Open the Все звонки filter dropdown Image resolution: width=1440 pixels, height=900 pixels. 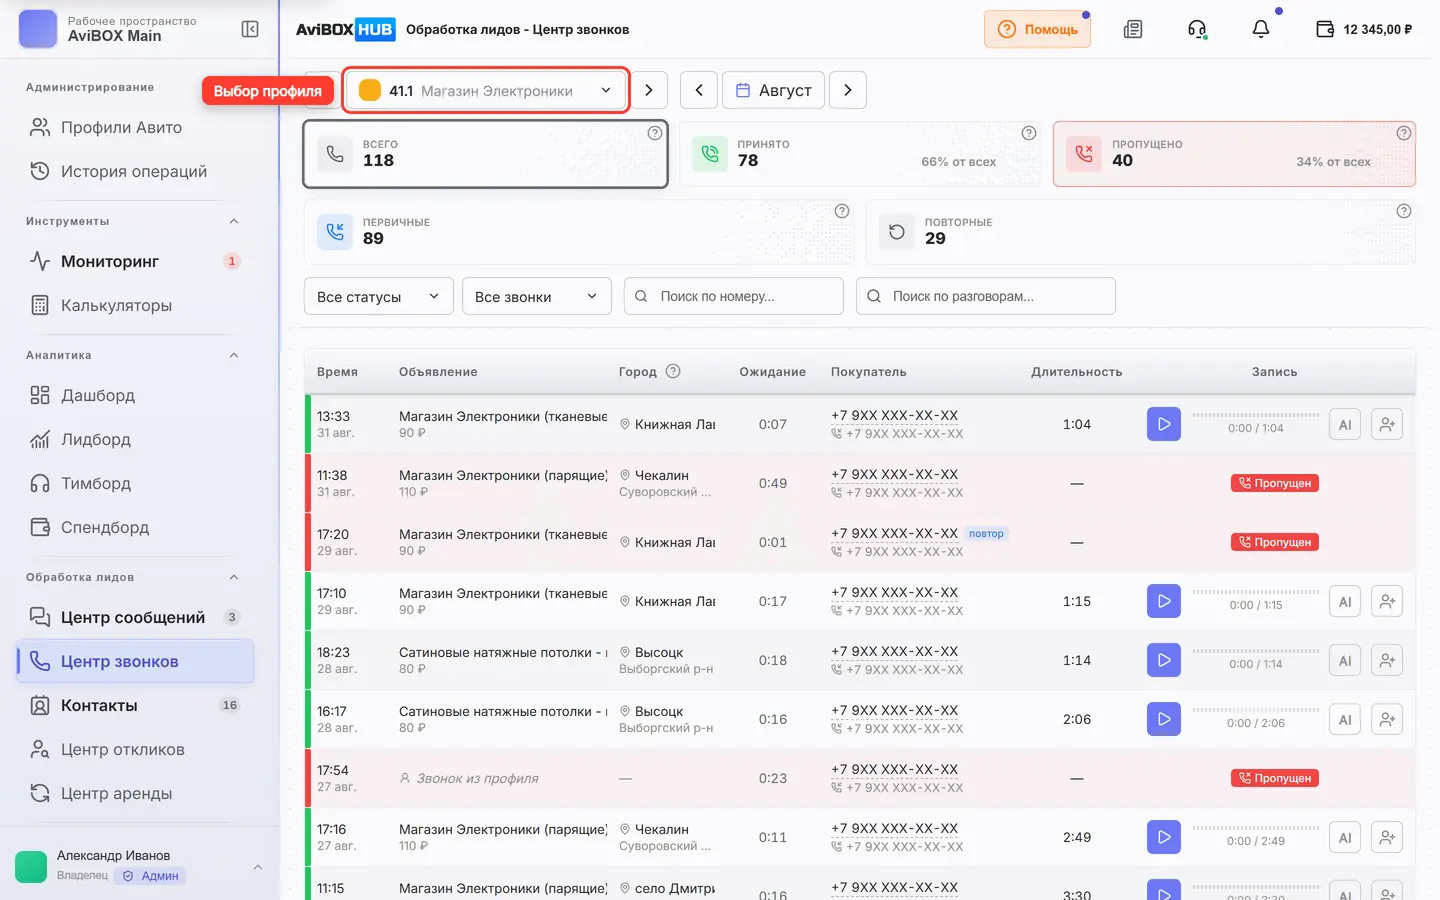(536, 296)
